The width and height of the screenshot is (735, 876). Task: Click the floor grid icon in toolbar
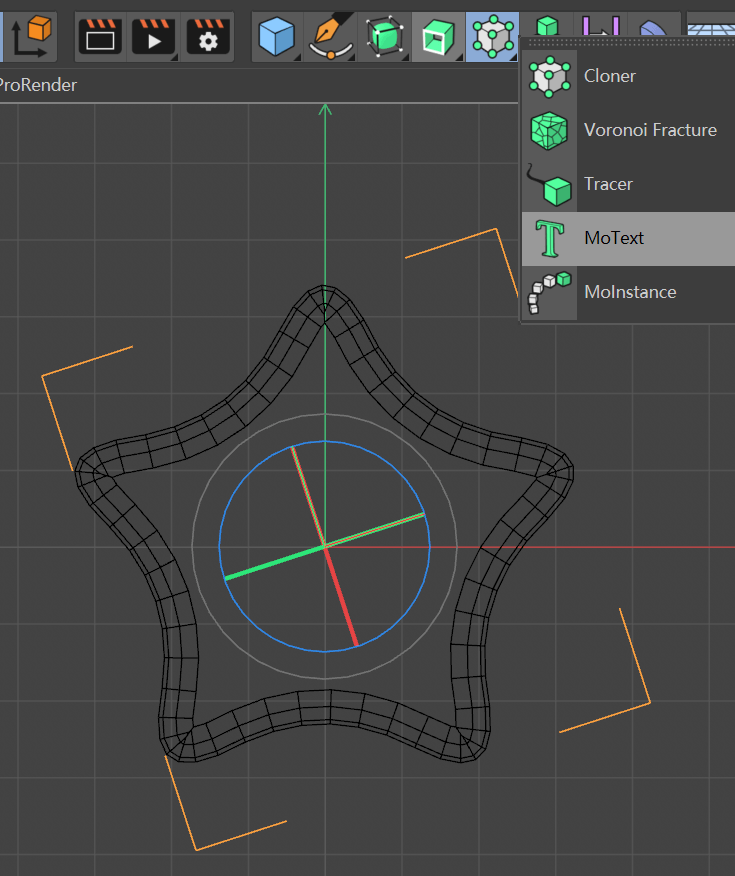click(x=711, y=30)
